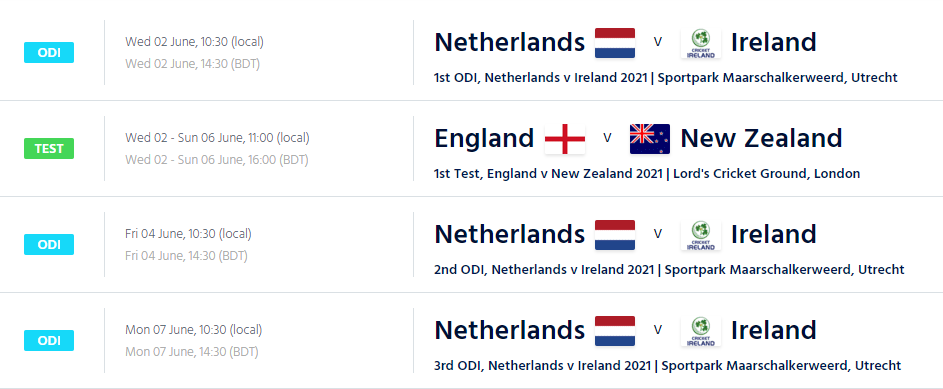943x389 pixels.
Task: Click Ireland team name in the 3rd ODI
Action: click(773, 331)
